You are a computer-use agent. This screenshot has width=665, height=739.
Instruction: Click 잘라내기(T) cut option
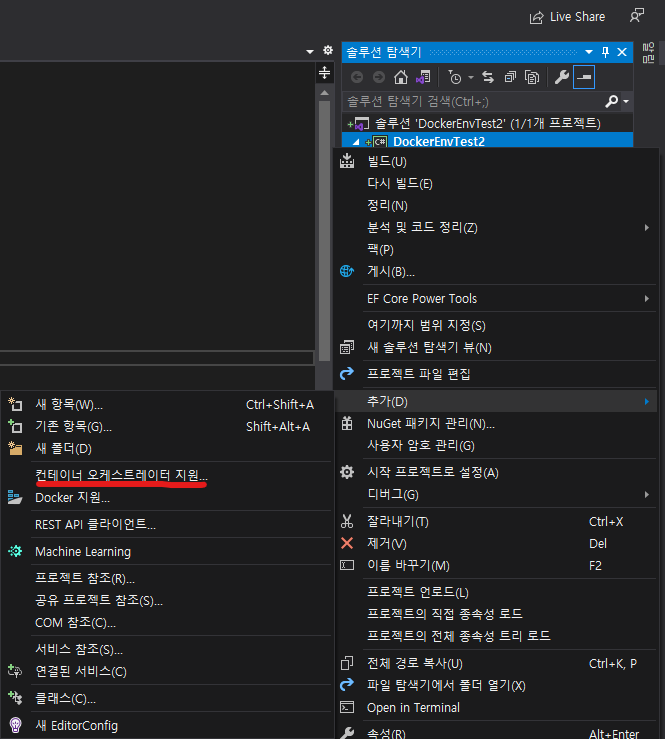point(495,521)
